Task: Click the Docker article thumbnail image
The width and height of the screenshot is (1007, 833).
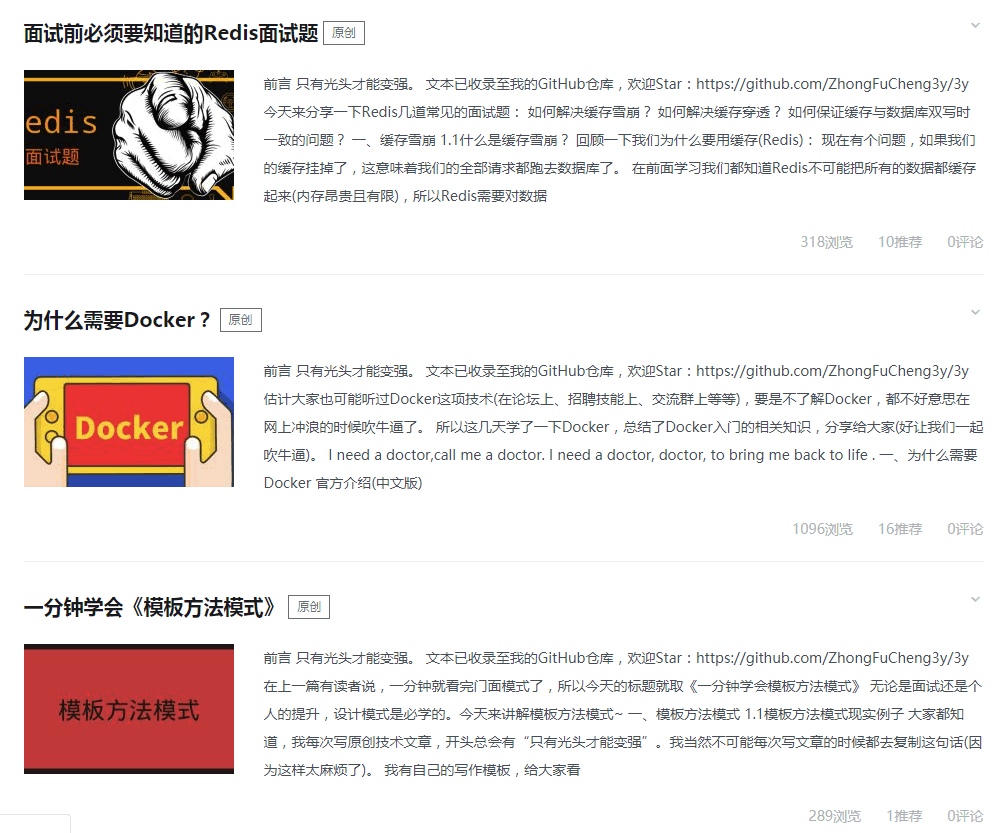Action: pos(129,422)
